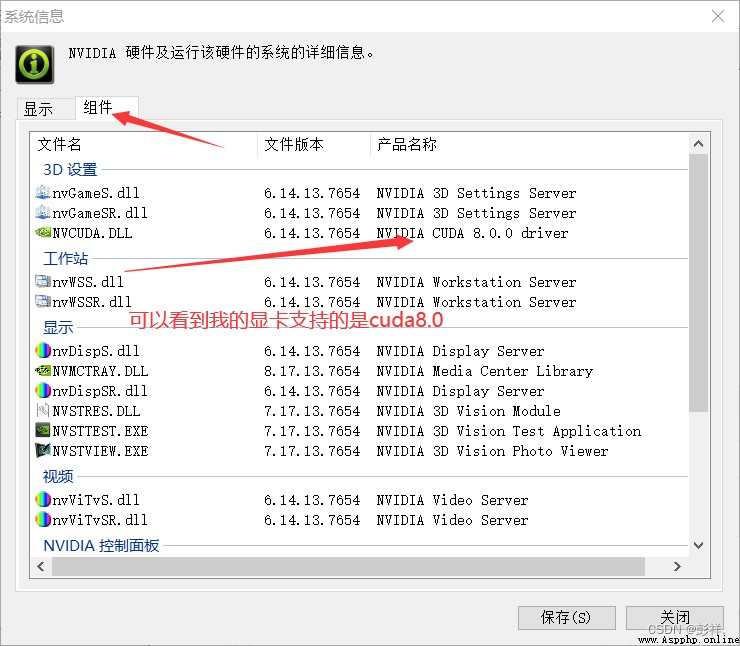Sort by 文件名 column header
Image resolution: width=740 pixels, height=646 pixels.
pos(144,144)
